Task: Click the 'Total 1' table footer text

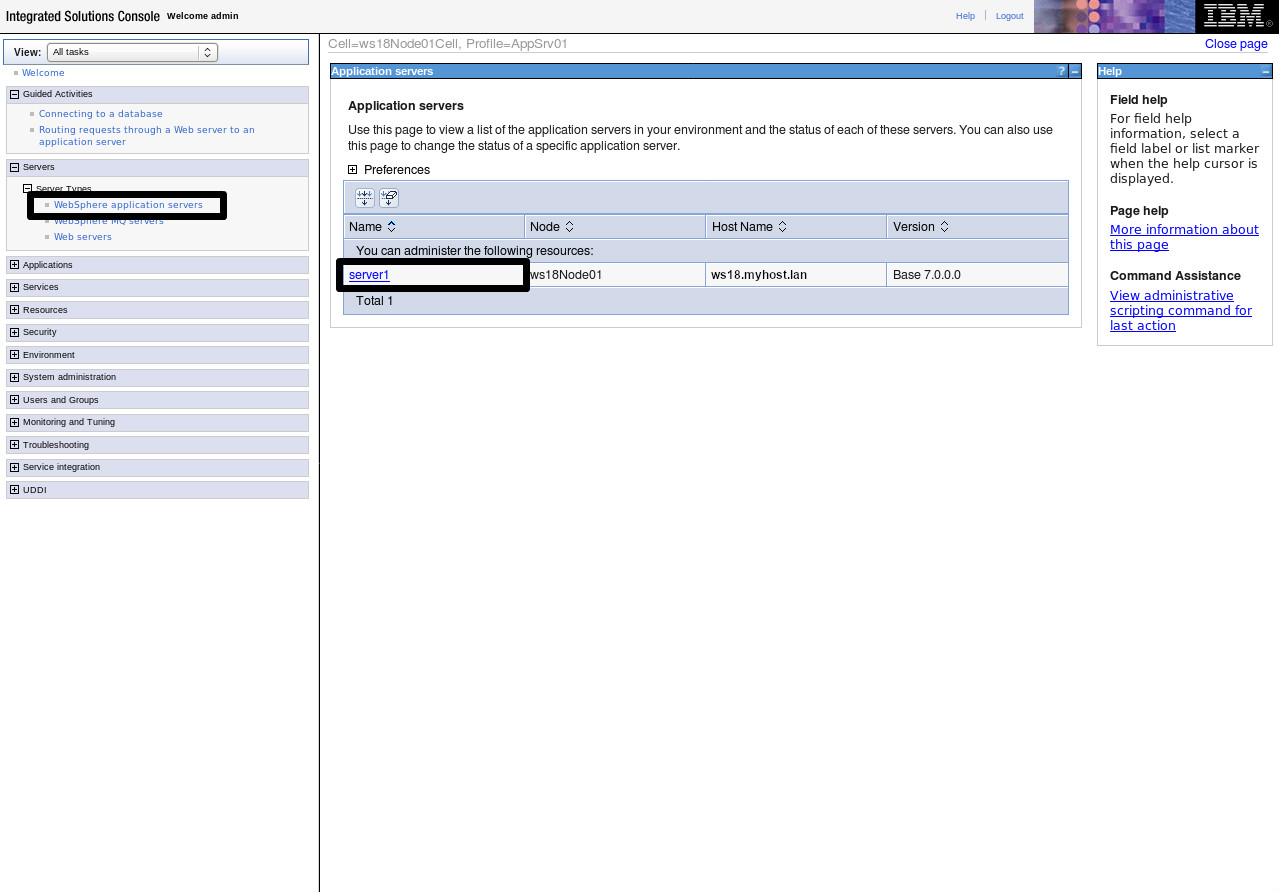Action: tap(375, 301)
